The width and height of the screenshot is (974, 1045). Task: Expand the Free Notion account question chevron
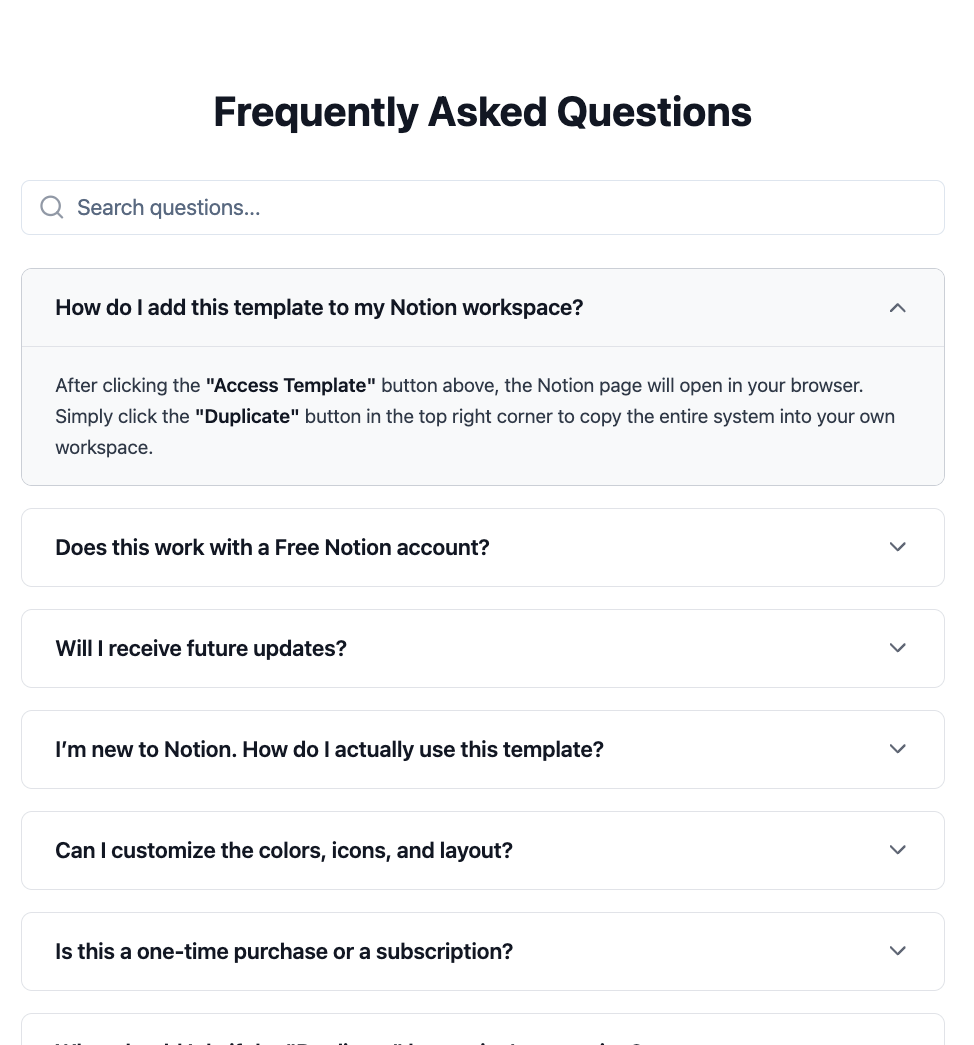pos(897,547)
